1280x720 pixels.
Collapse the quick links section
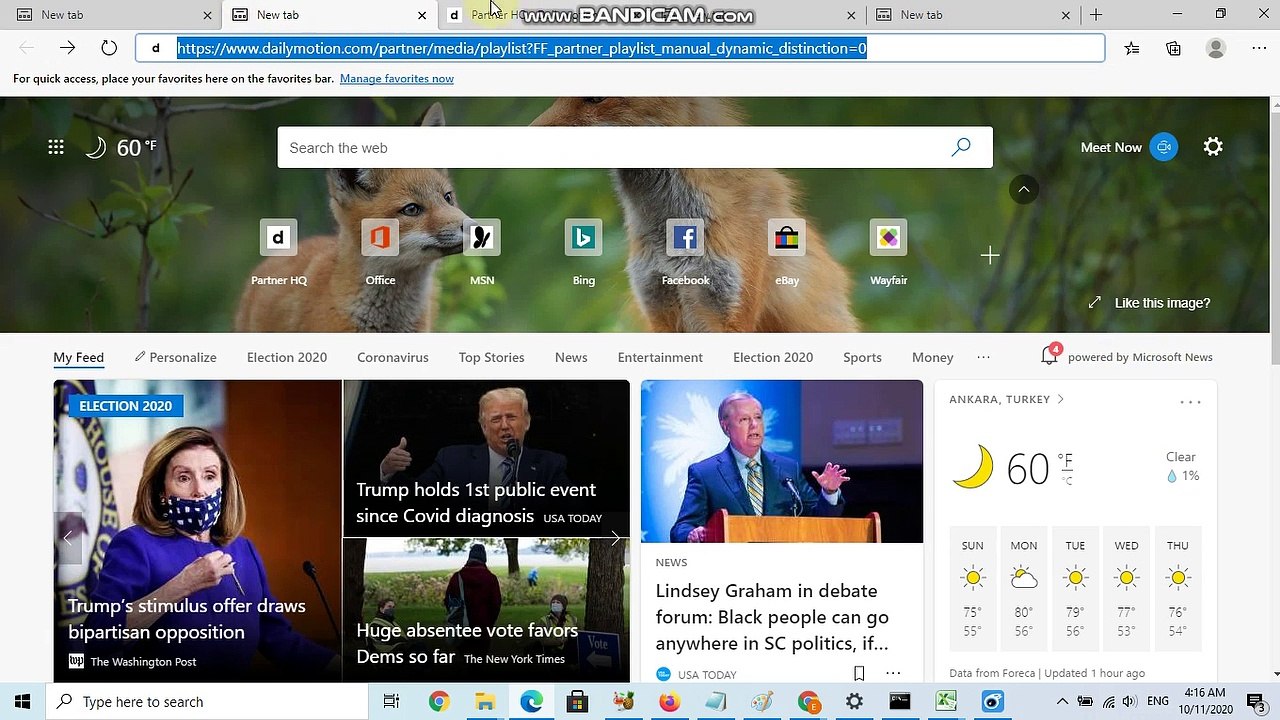(1024, 189)
